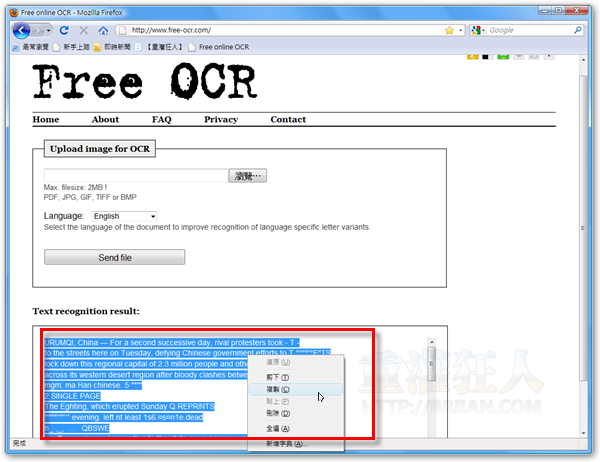Click the 瀏覽 browse button
600x462 pixels.
point(248,176)
